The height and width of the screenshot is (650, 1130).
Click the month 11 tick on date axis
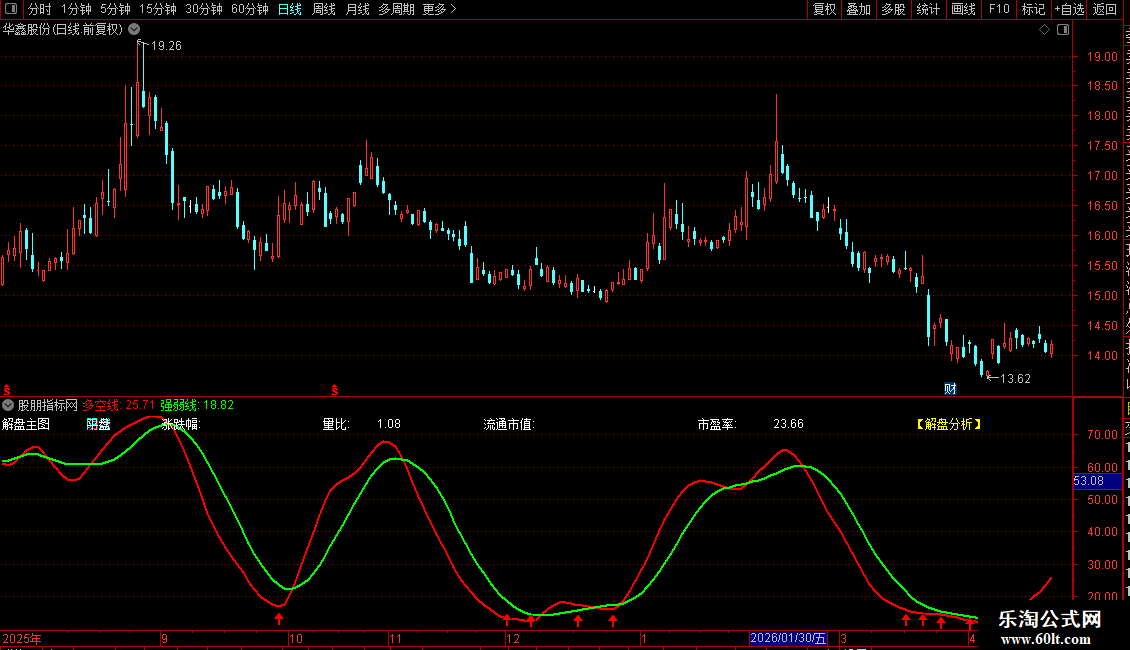coord(395,639)
